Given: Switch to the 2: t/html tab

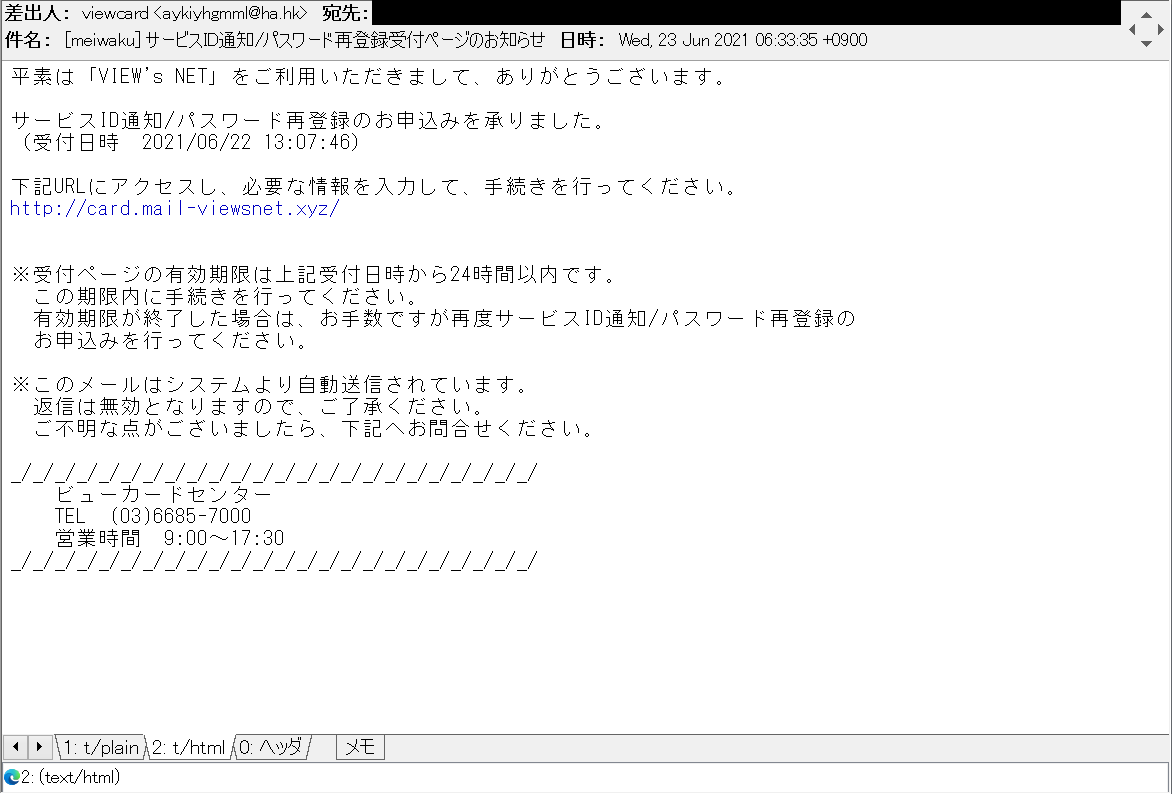Looking at the screenshot, I should coord(187,746).
